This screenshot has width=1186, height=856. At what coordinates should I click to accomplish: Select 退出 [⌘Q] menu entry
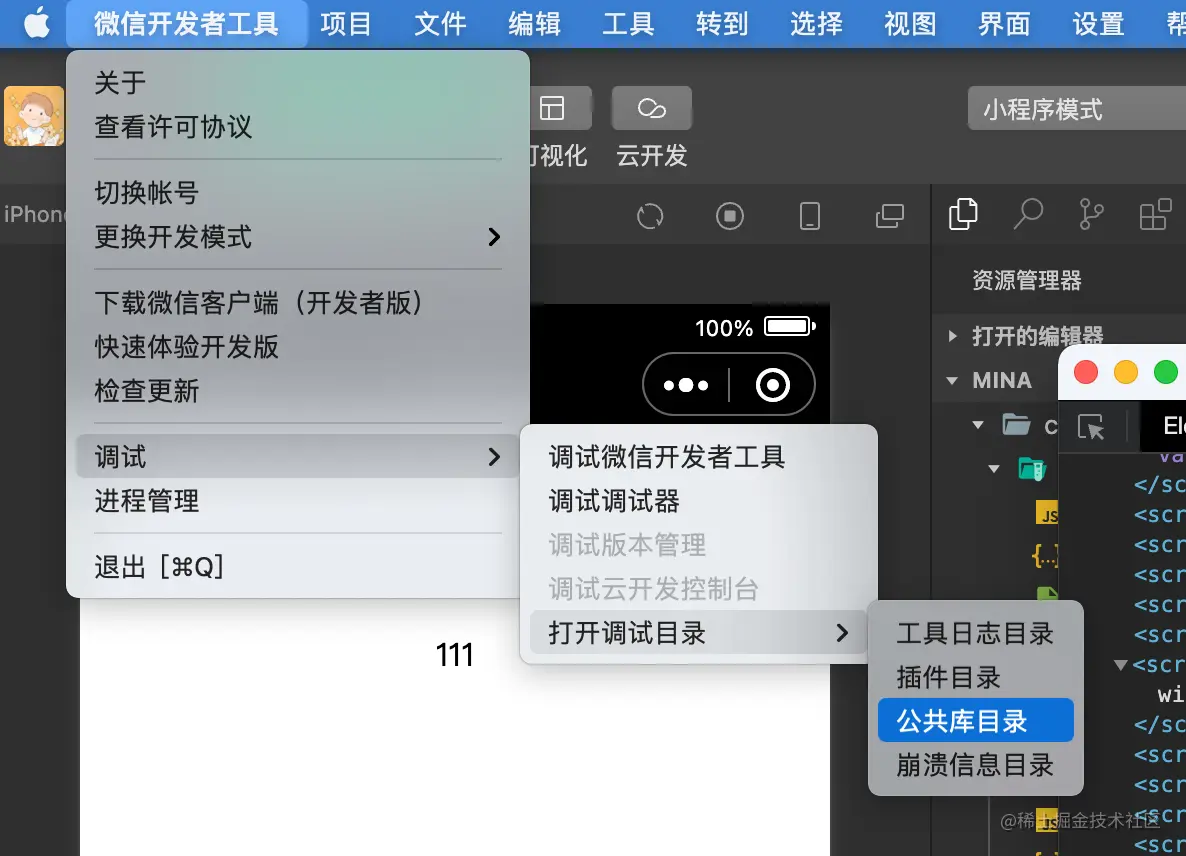pos(298,566)
